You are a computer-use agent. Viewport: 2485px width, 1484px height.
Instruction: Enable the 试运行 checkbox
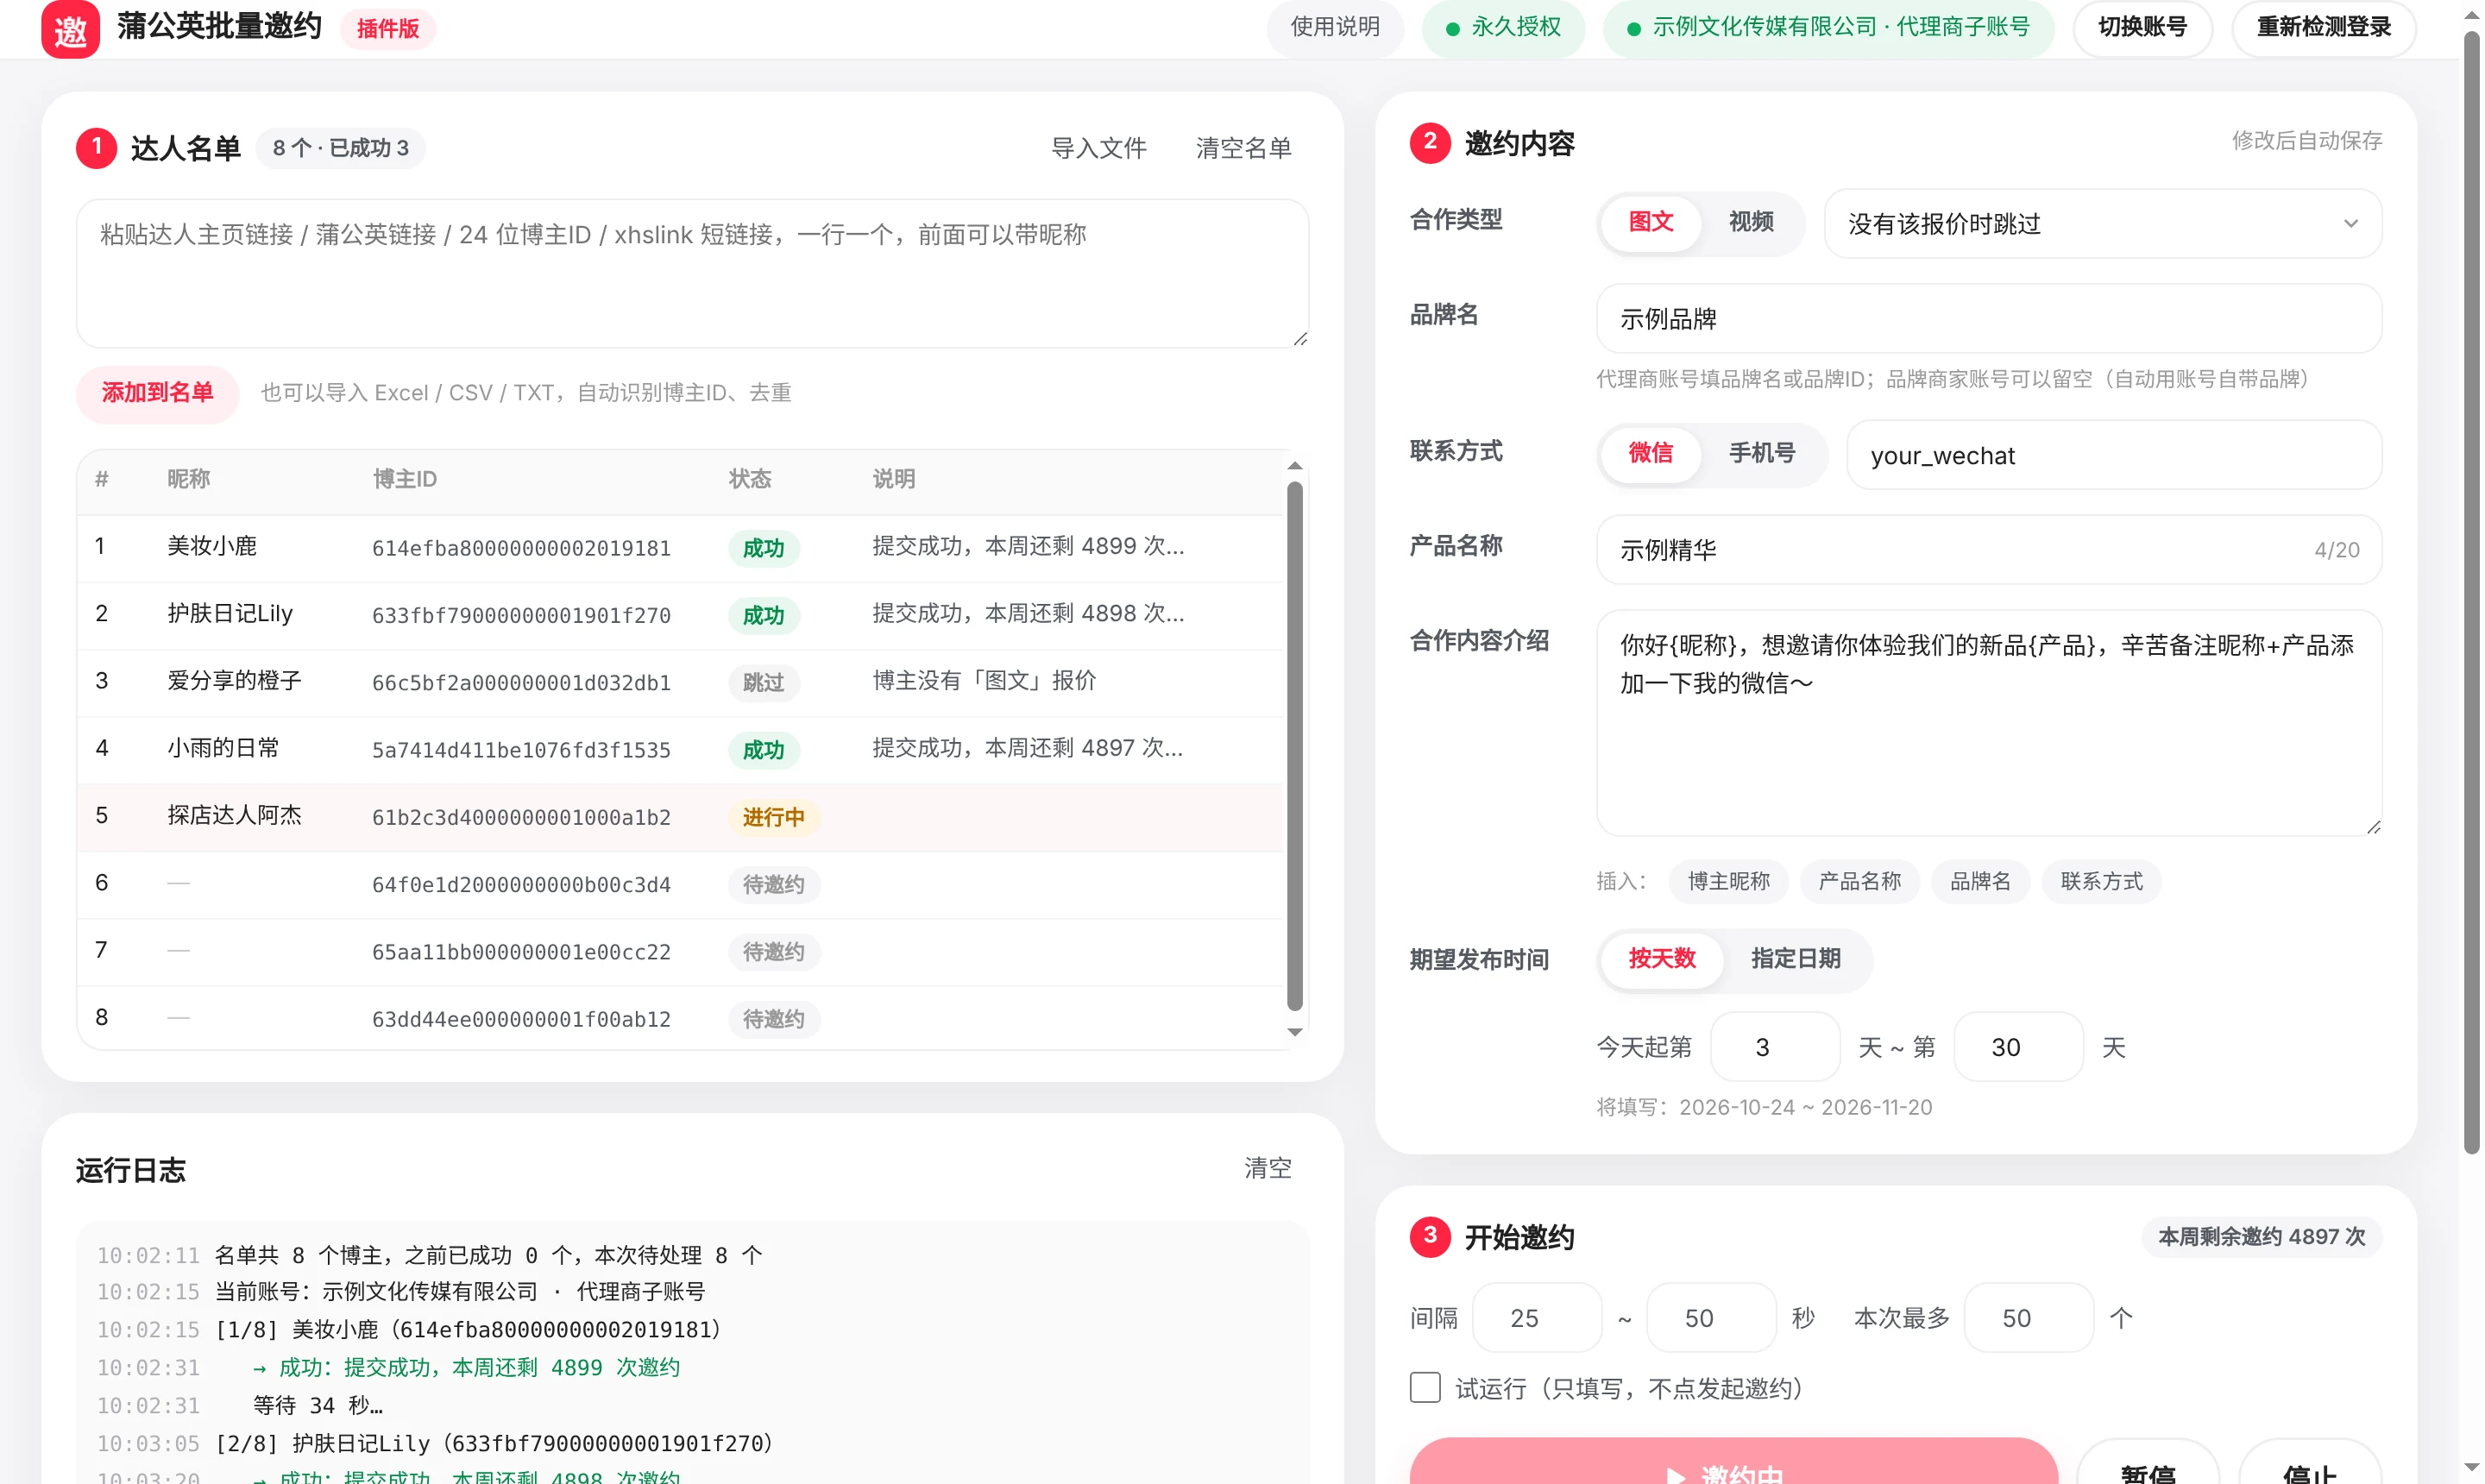[x=1426, y=1388]
